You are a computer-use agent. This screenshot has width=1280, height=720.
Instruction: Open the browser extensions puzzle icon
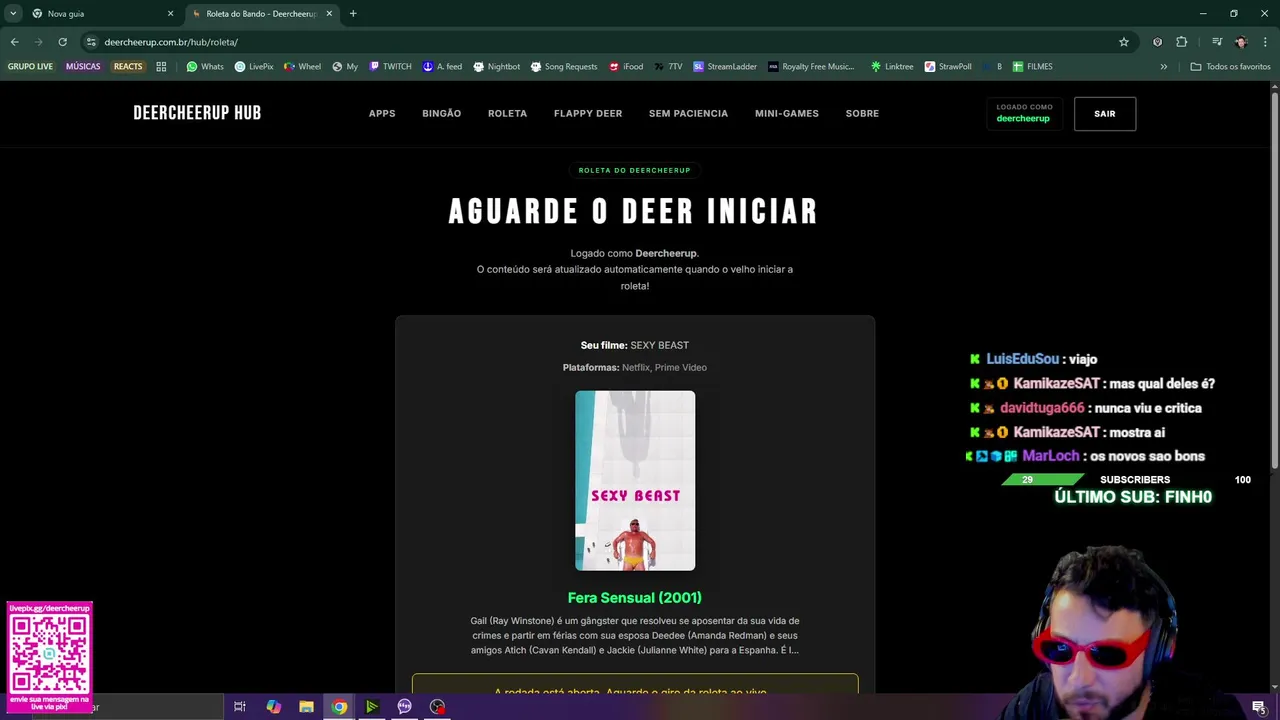pyautogui.click(x=1182, y=42)
